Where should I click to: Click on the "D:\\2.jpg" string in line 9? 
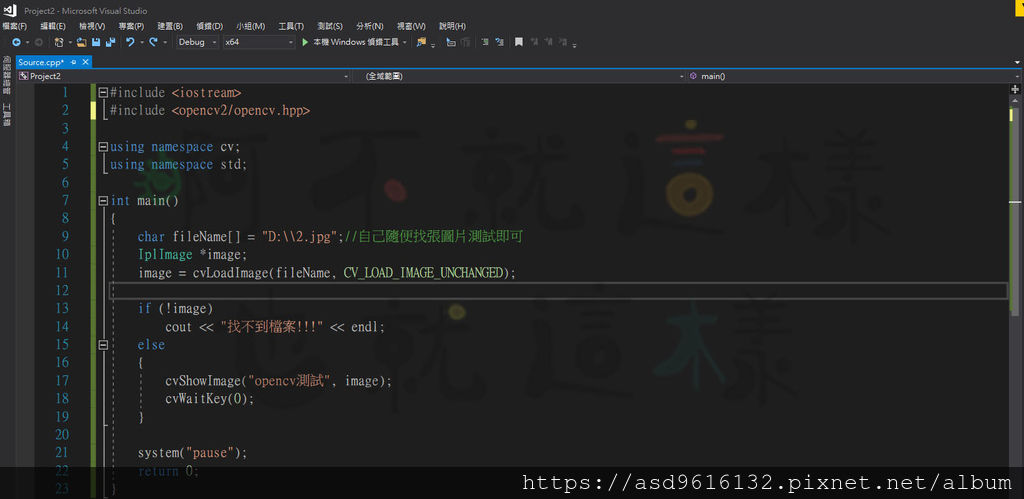[x=302, y=236]
